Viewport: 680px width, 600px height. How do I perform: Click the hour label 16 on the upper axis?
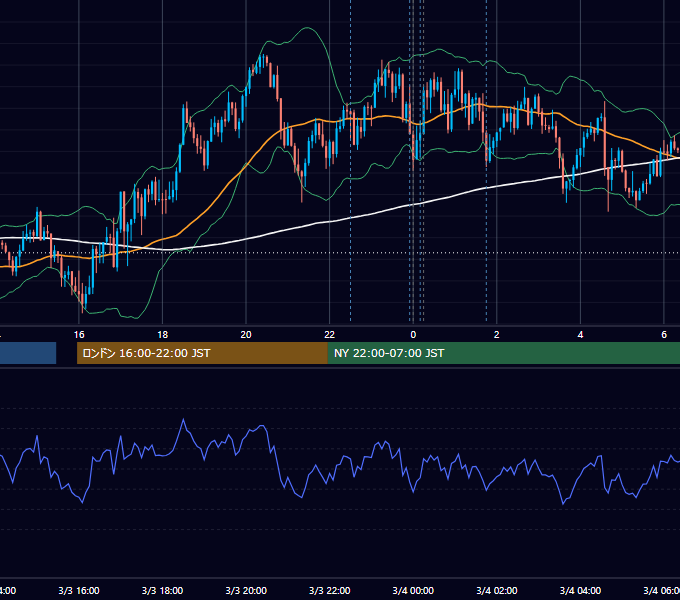79,335
